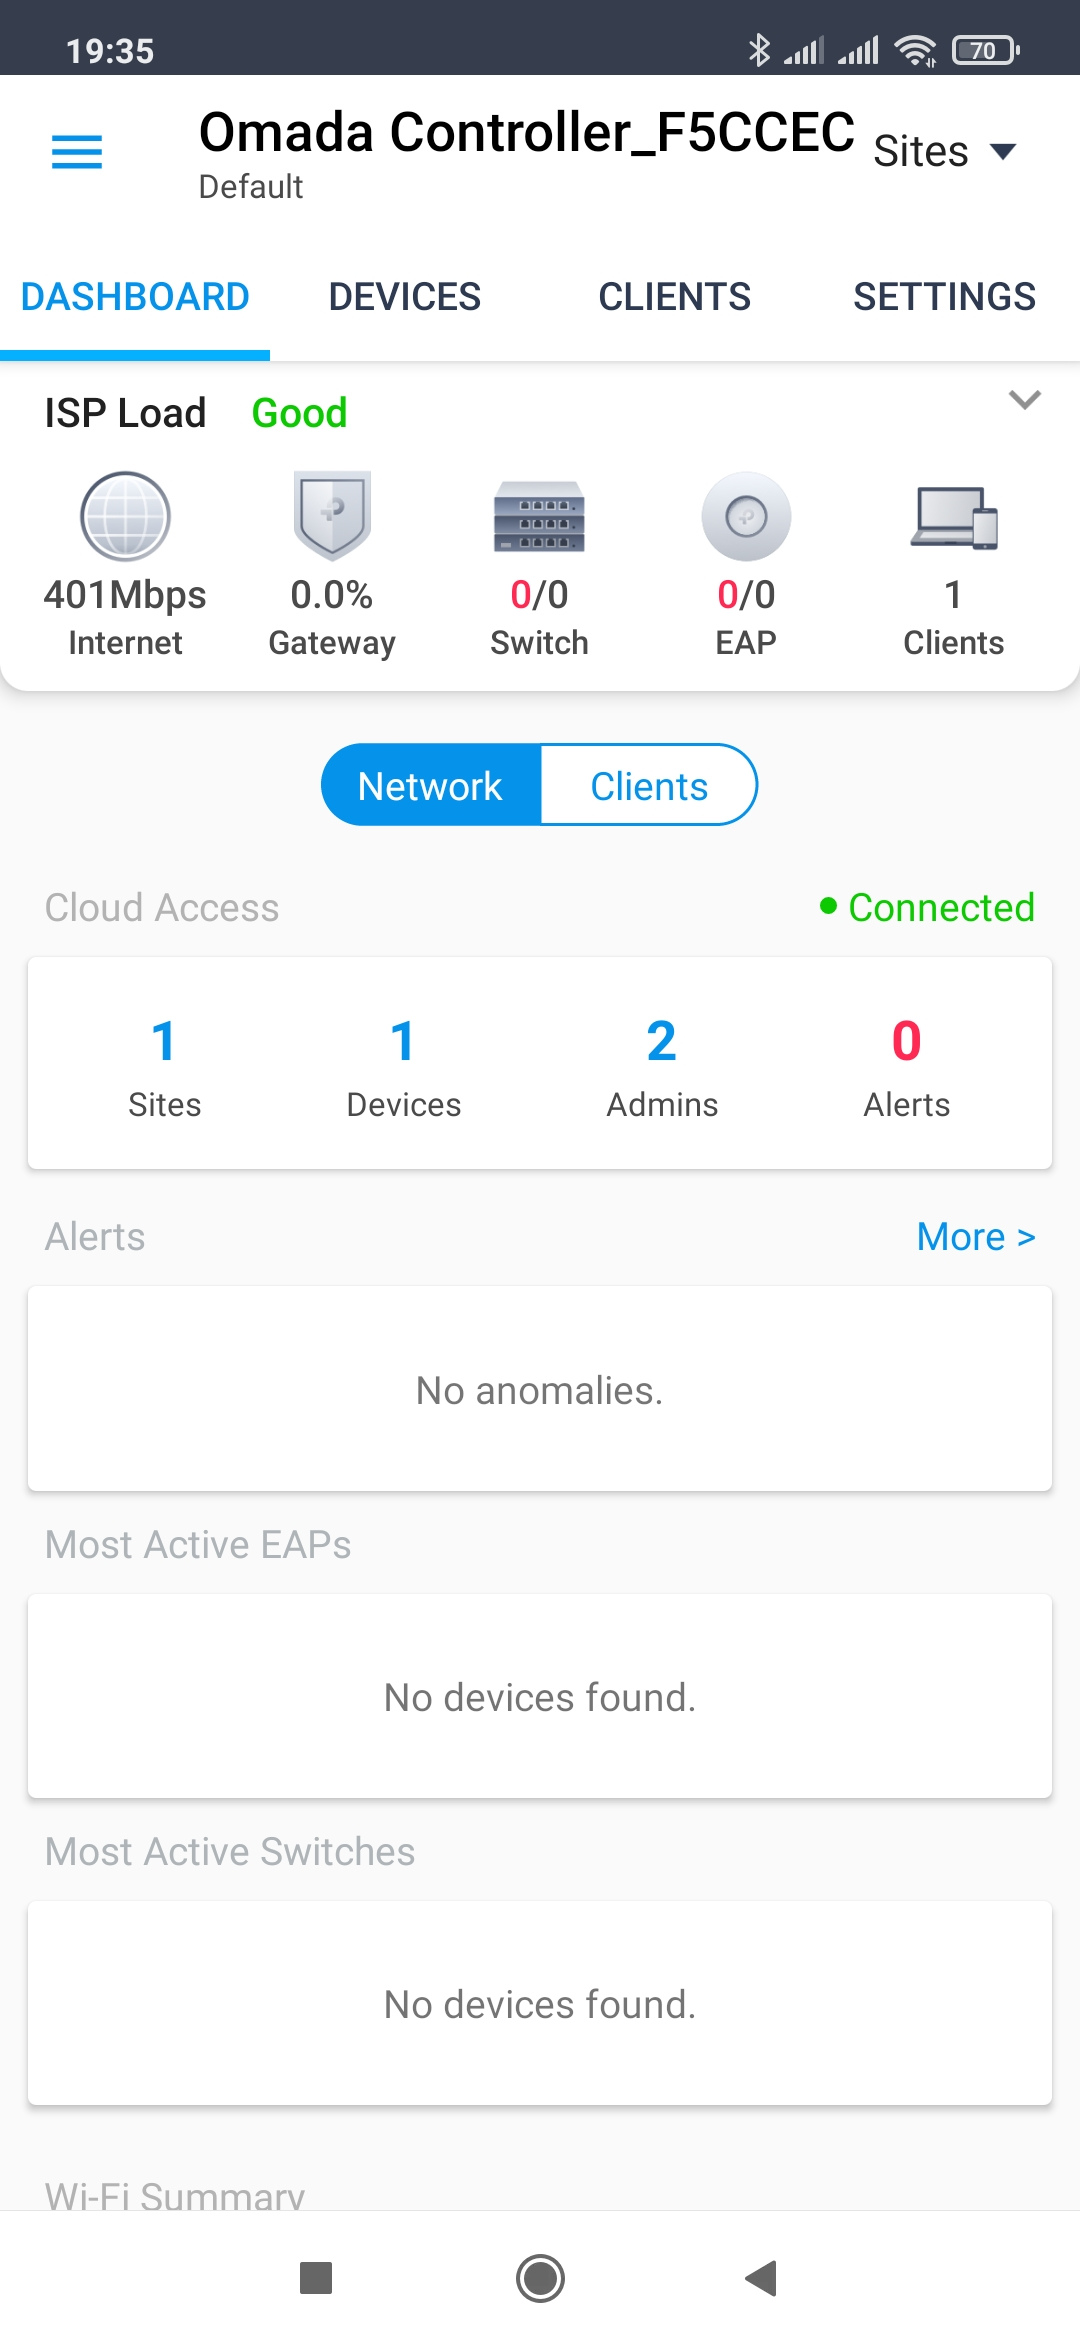Expand the ISP Load panel chevron
This screenshot has width=1080, height=2340.
pyautogui.click(x=1025, y=400)
